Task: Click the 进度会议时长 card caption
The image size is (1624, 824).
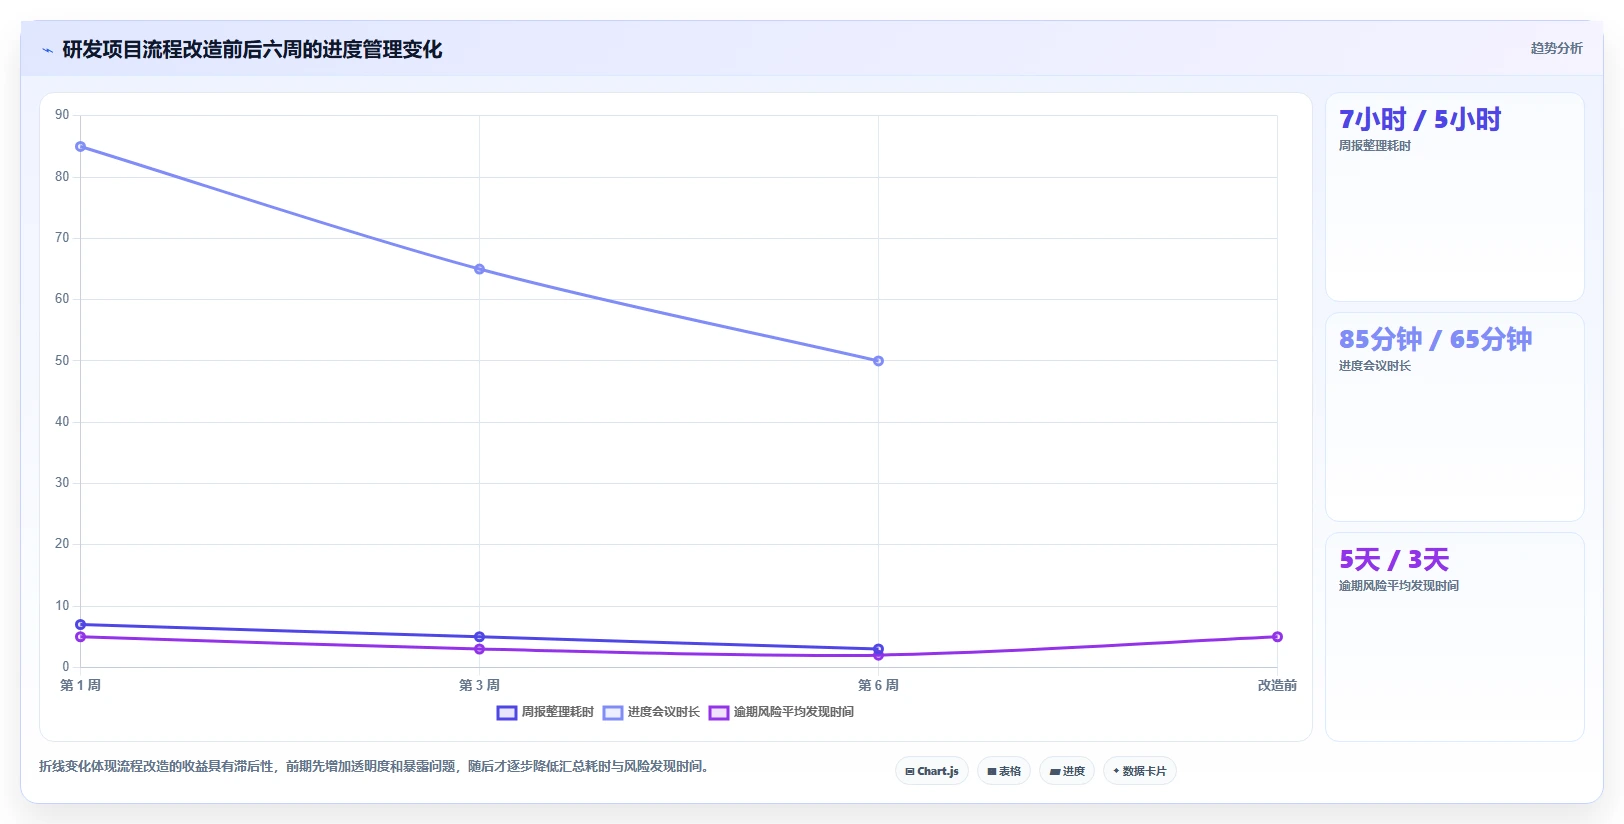Action: point(1375,366)
